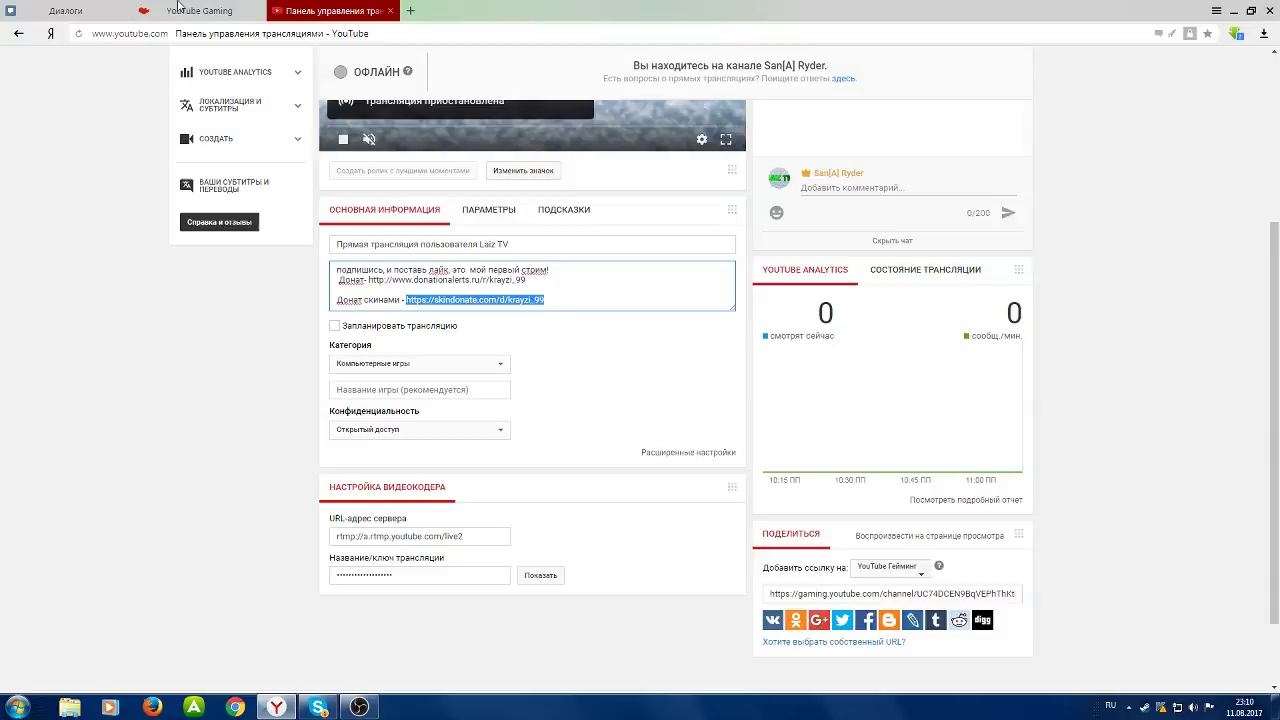Grab the YouTube Analytics card drag handle

[x=1019, y=269]
